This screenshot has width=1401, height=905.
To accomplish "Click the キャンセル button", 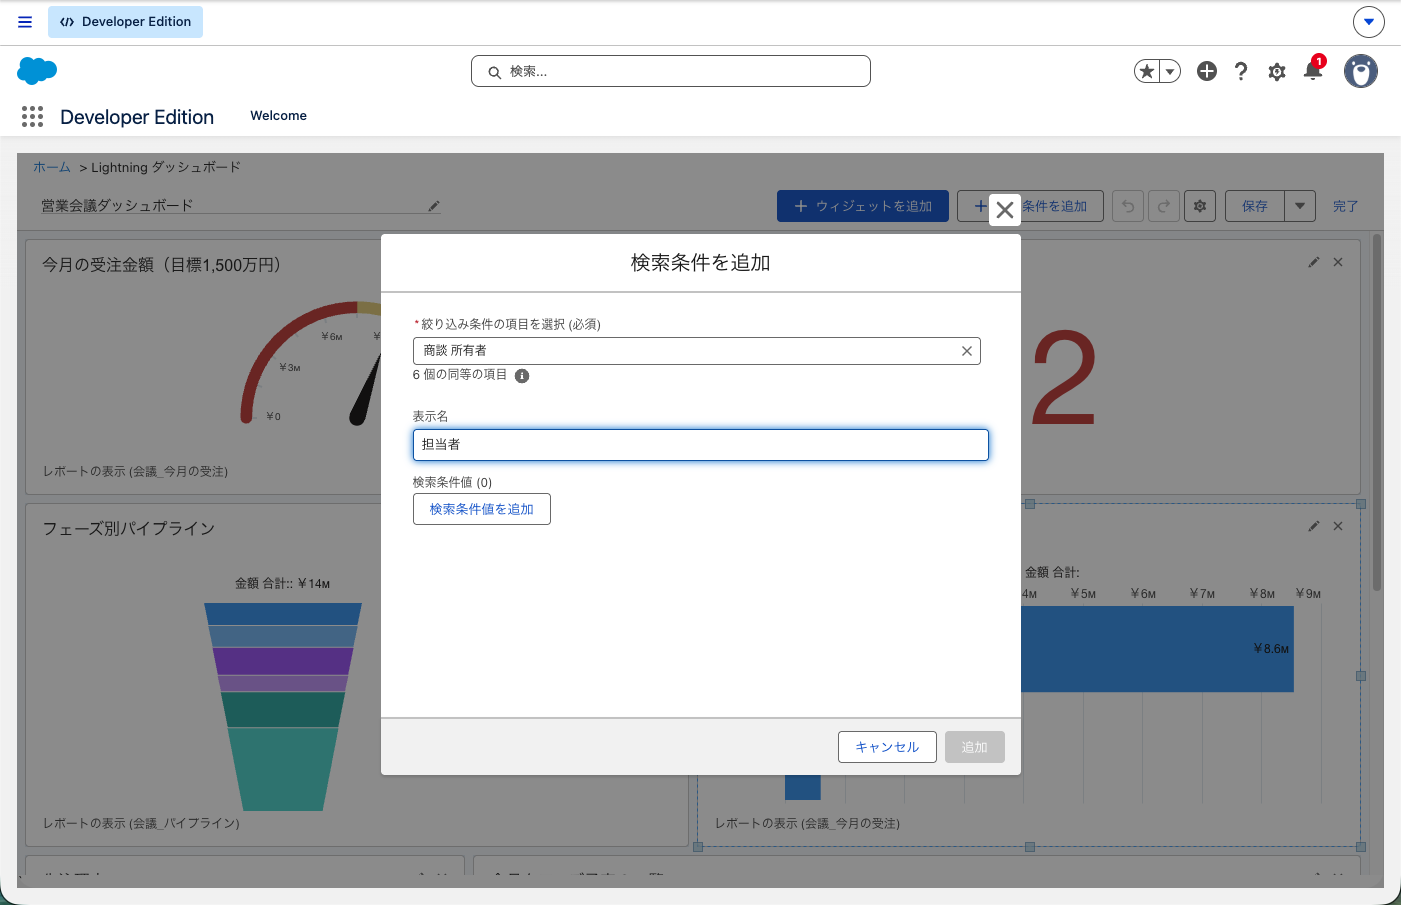I will (x=887, y=747).
